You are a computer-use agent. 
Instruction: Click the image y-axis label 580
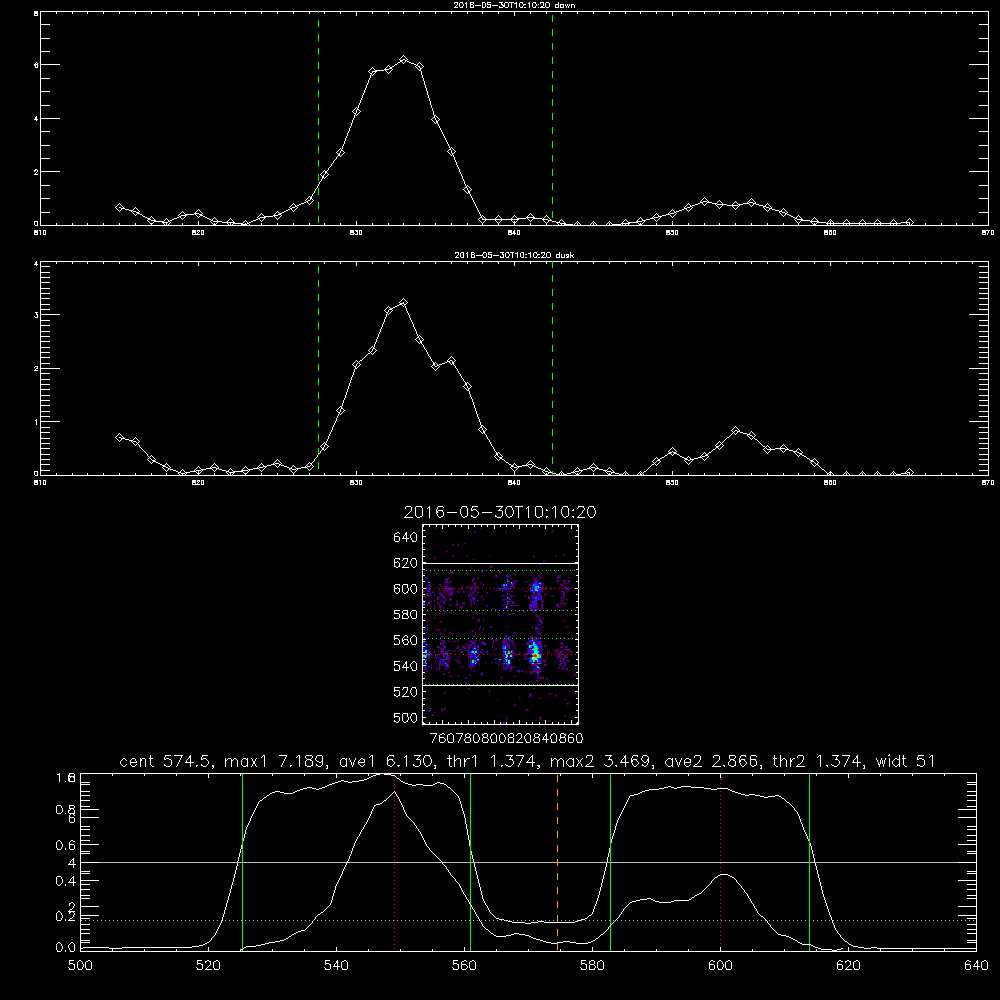point(406,614)
